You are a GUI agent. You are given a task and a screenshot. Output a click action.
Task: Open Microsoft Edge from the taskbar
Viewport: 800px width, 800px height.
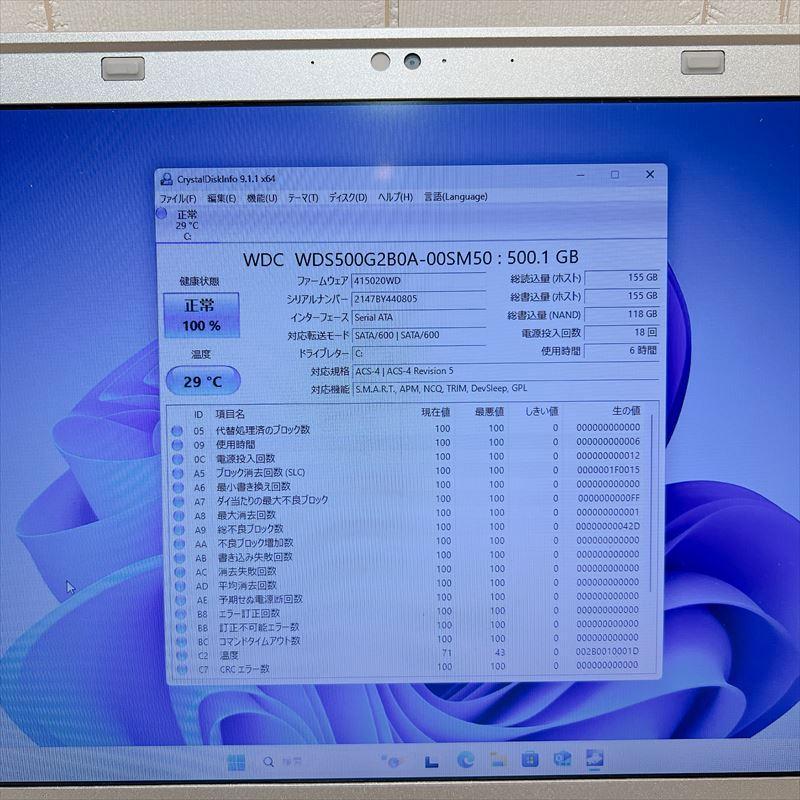click(x=465, y=760)
